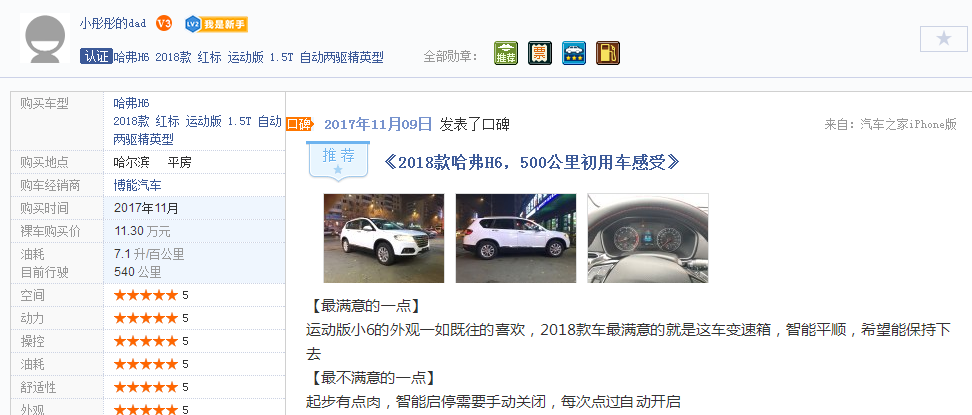
Task: Click the 2017年11月09日 post date
Action: (378, 124)
